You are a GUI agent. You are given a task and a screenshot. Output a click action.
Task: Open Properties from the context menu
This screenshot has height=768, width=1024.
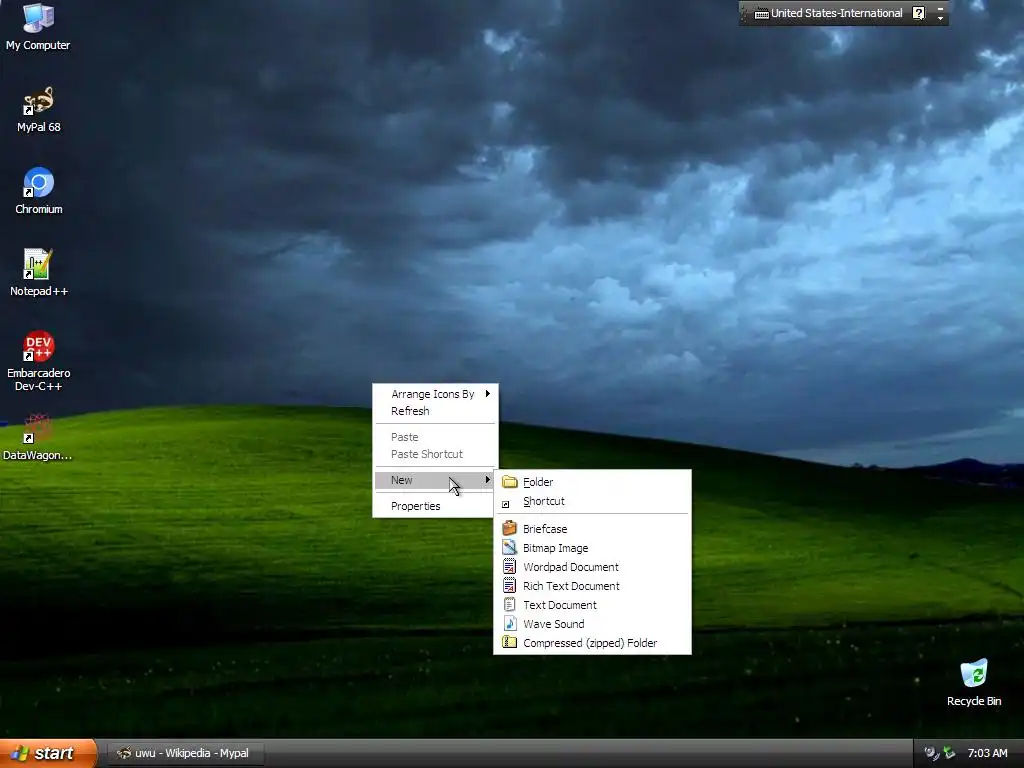coord(435,506)
